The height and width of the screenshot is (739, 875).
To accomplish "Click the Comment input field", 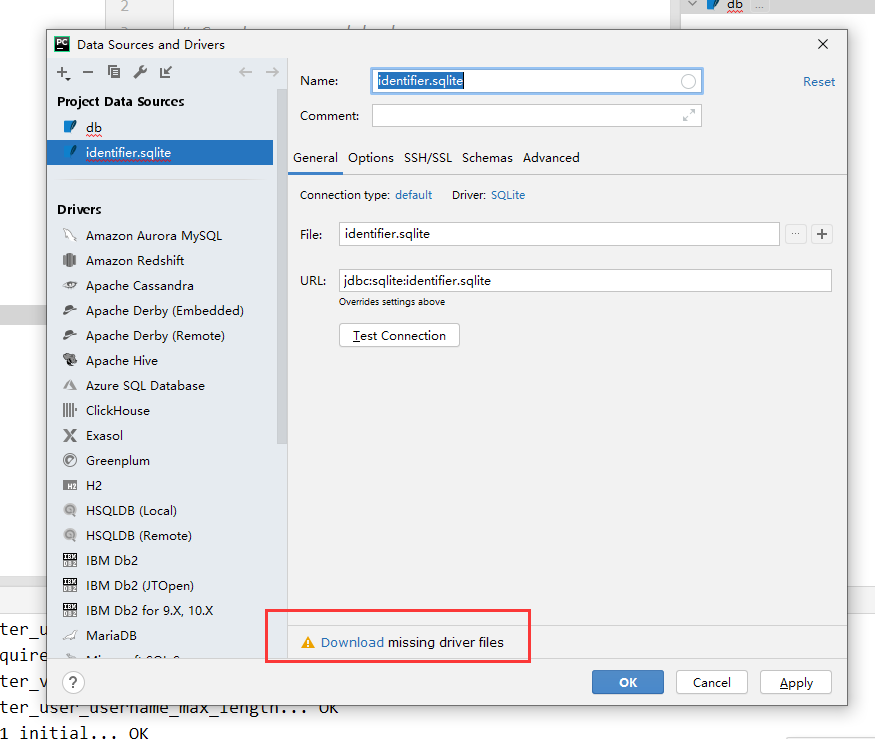I will click(x=536, y=116).
